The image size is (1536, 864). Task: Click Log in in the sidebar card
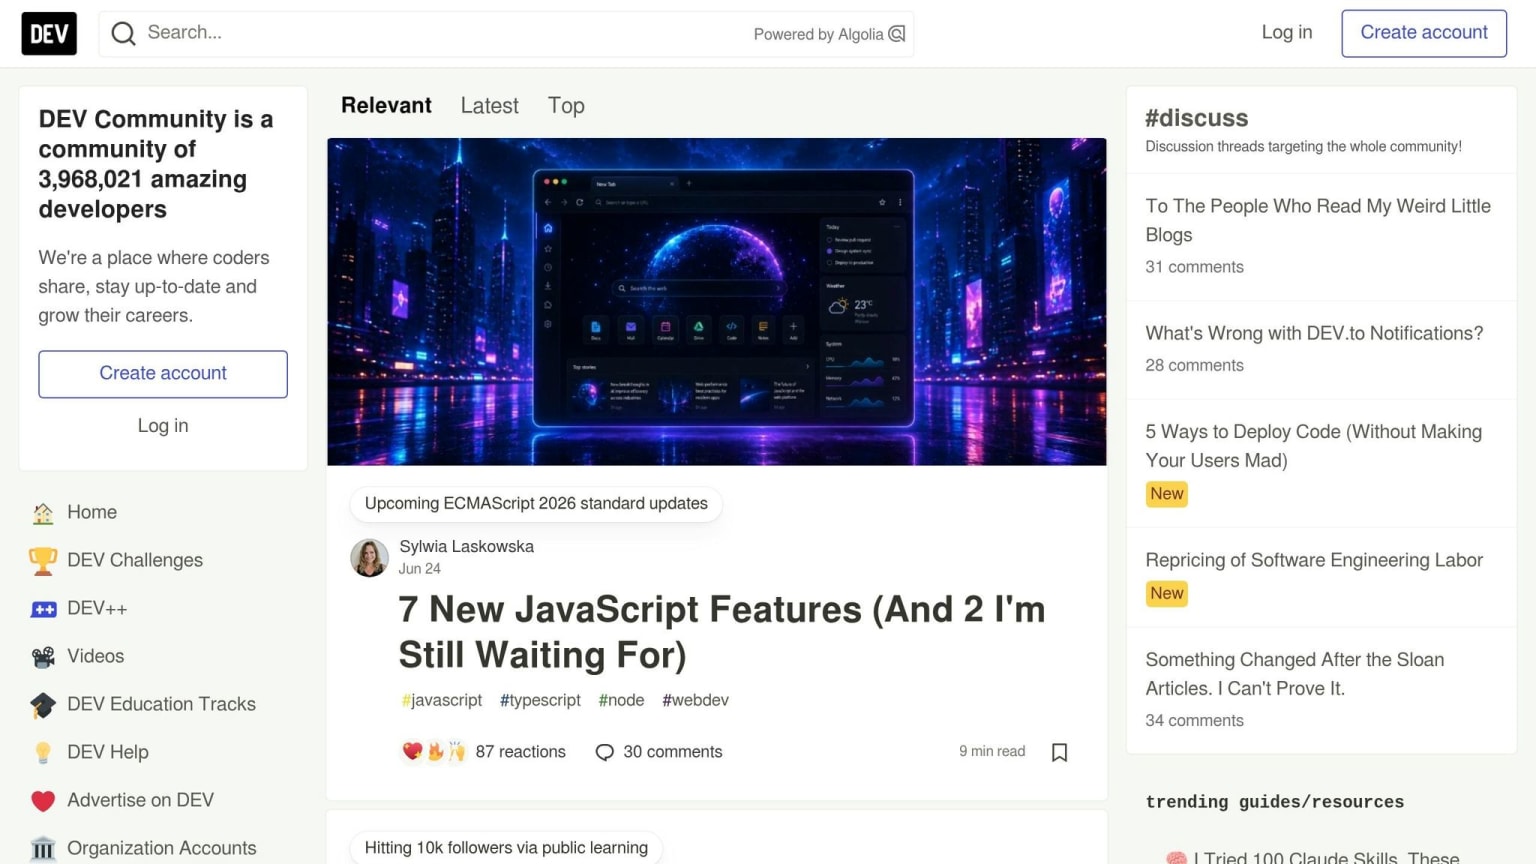[163, 426]
